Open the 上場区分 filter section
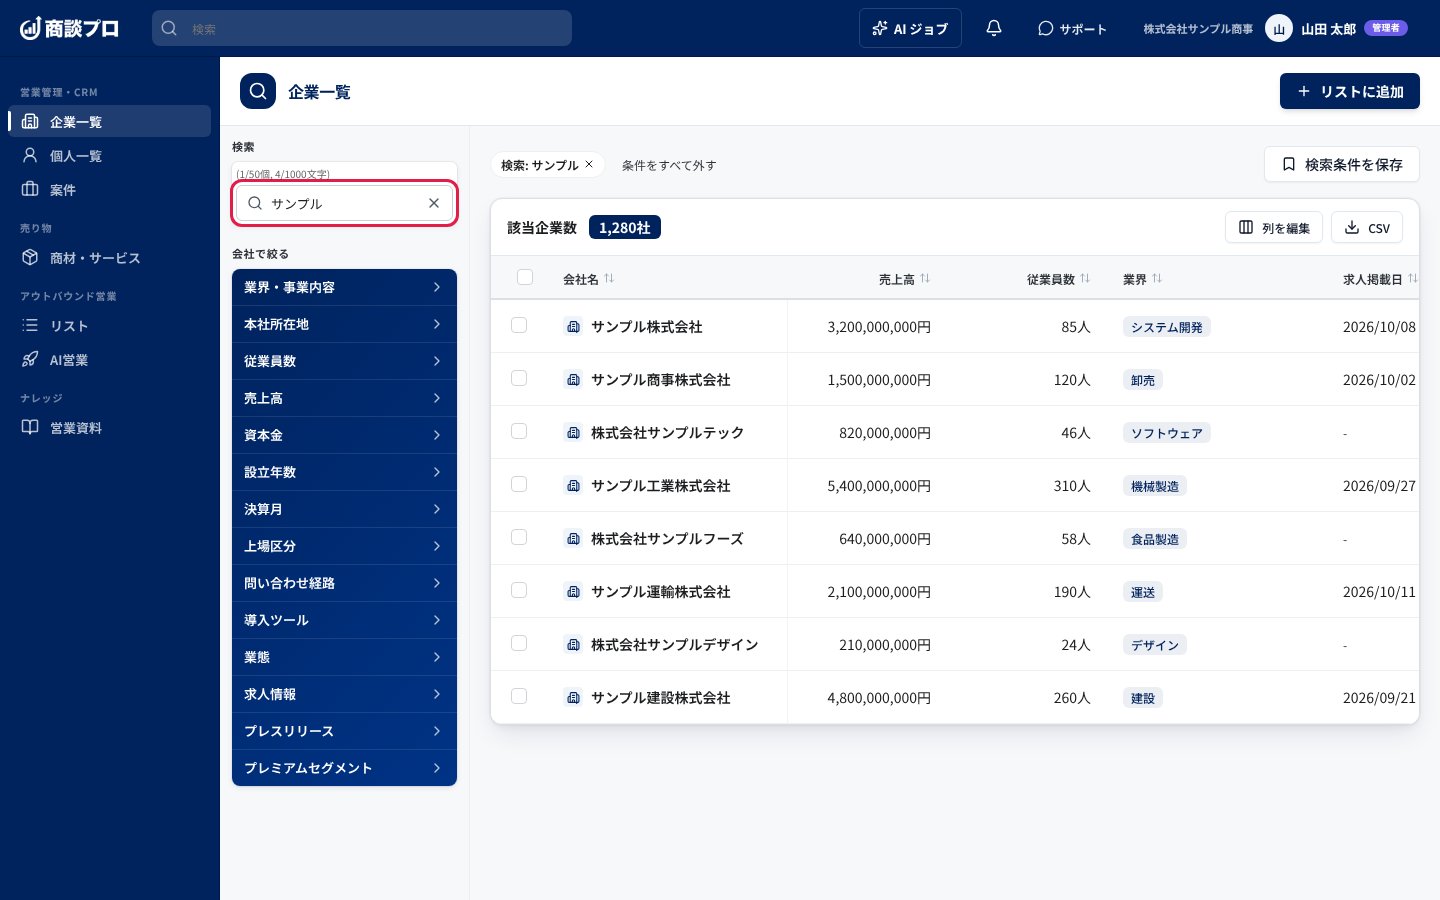 tap(344, 546)
